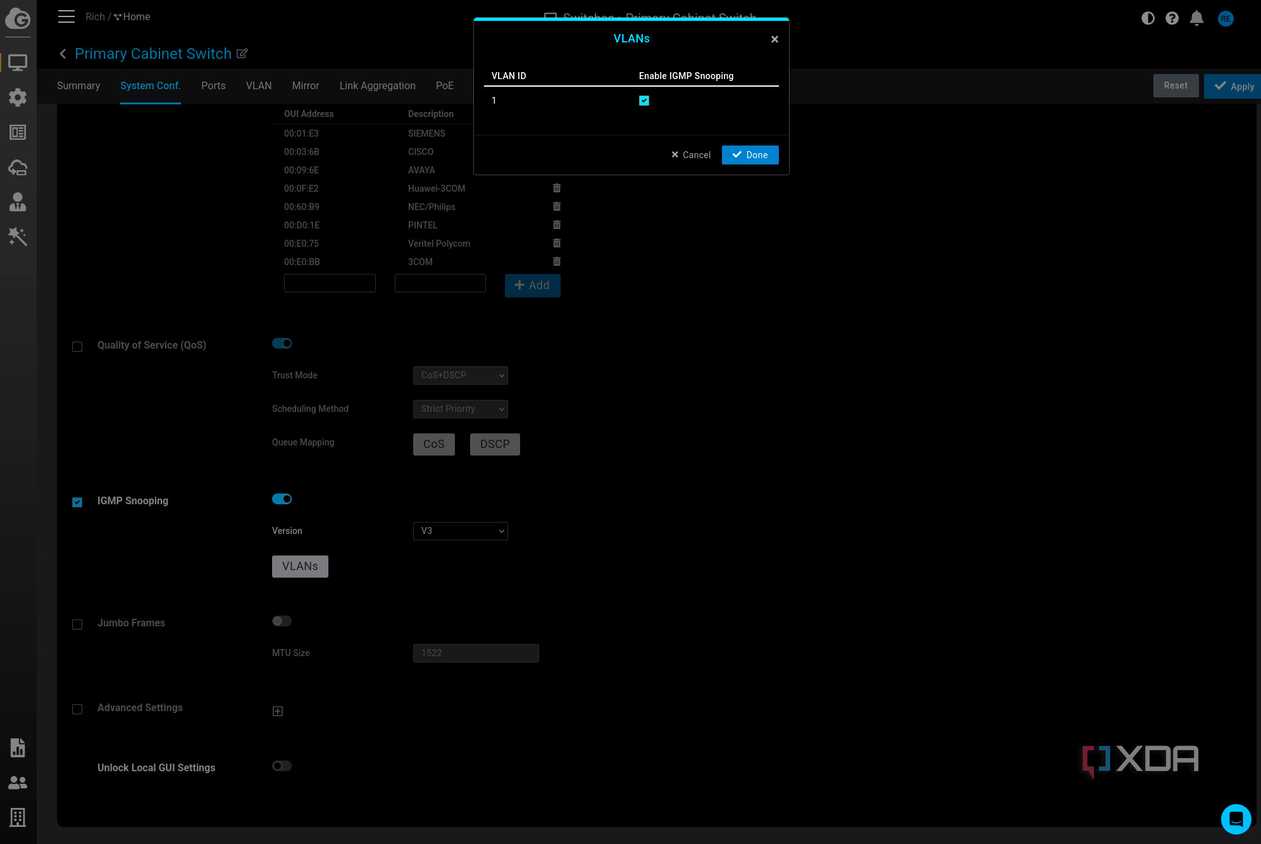Click the Home breadcrumb link
This screenshot has width=1261, height=844.
(x=132, y=17)
